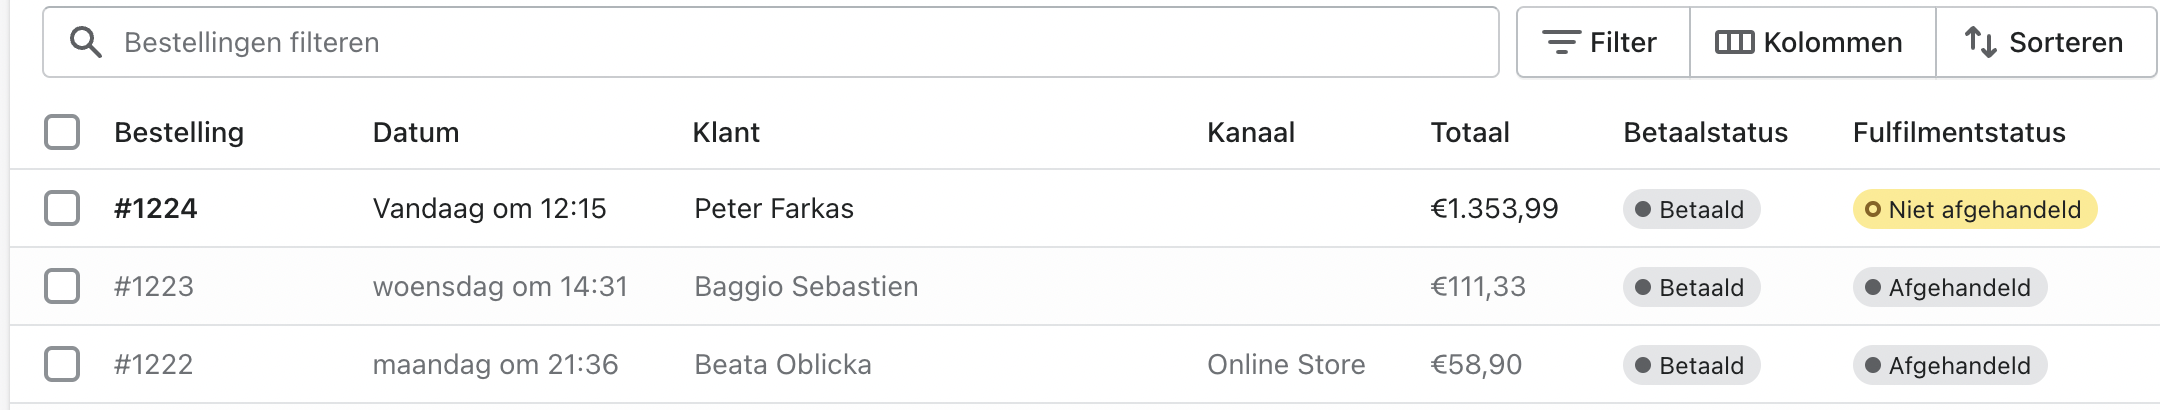Click Afgehandeld badge for order #1223
The width and height of the screenshot is (2160, 410).
pyautogui.click(x=1949, y=287)
